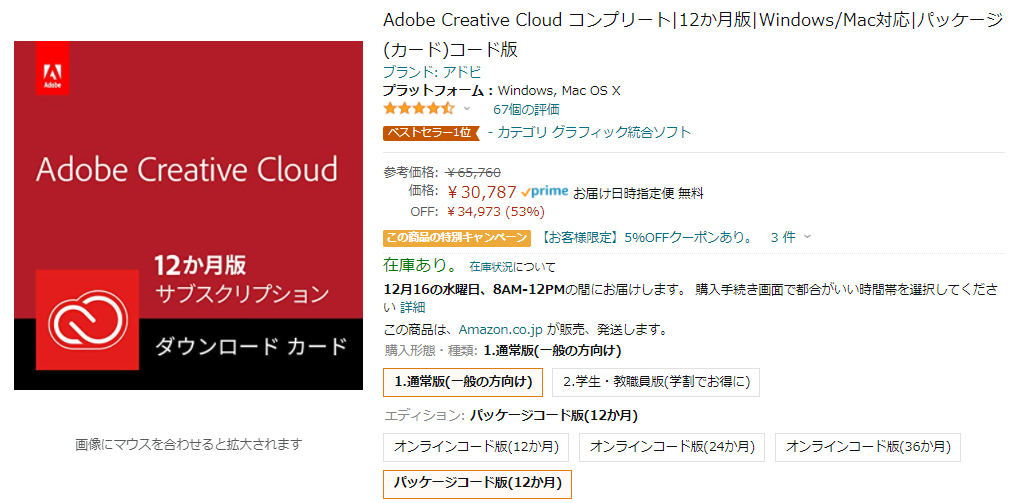Click the Creative Cloud logo icon

[87, 320]
